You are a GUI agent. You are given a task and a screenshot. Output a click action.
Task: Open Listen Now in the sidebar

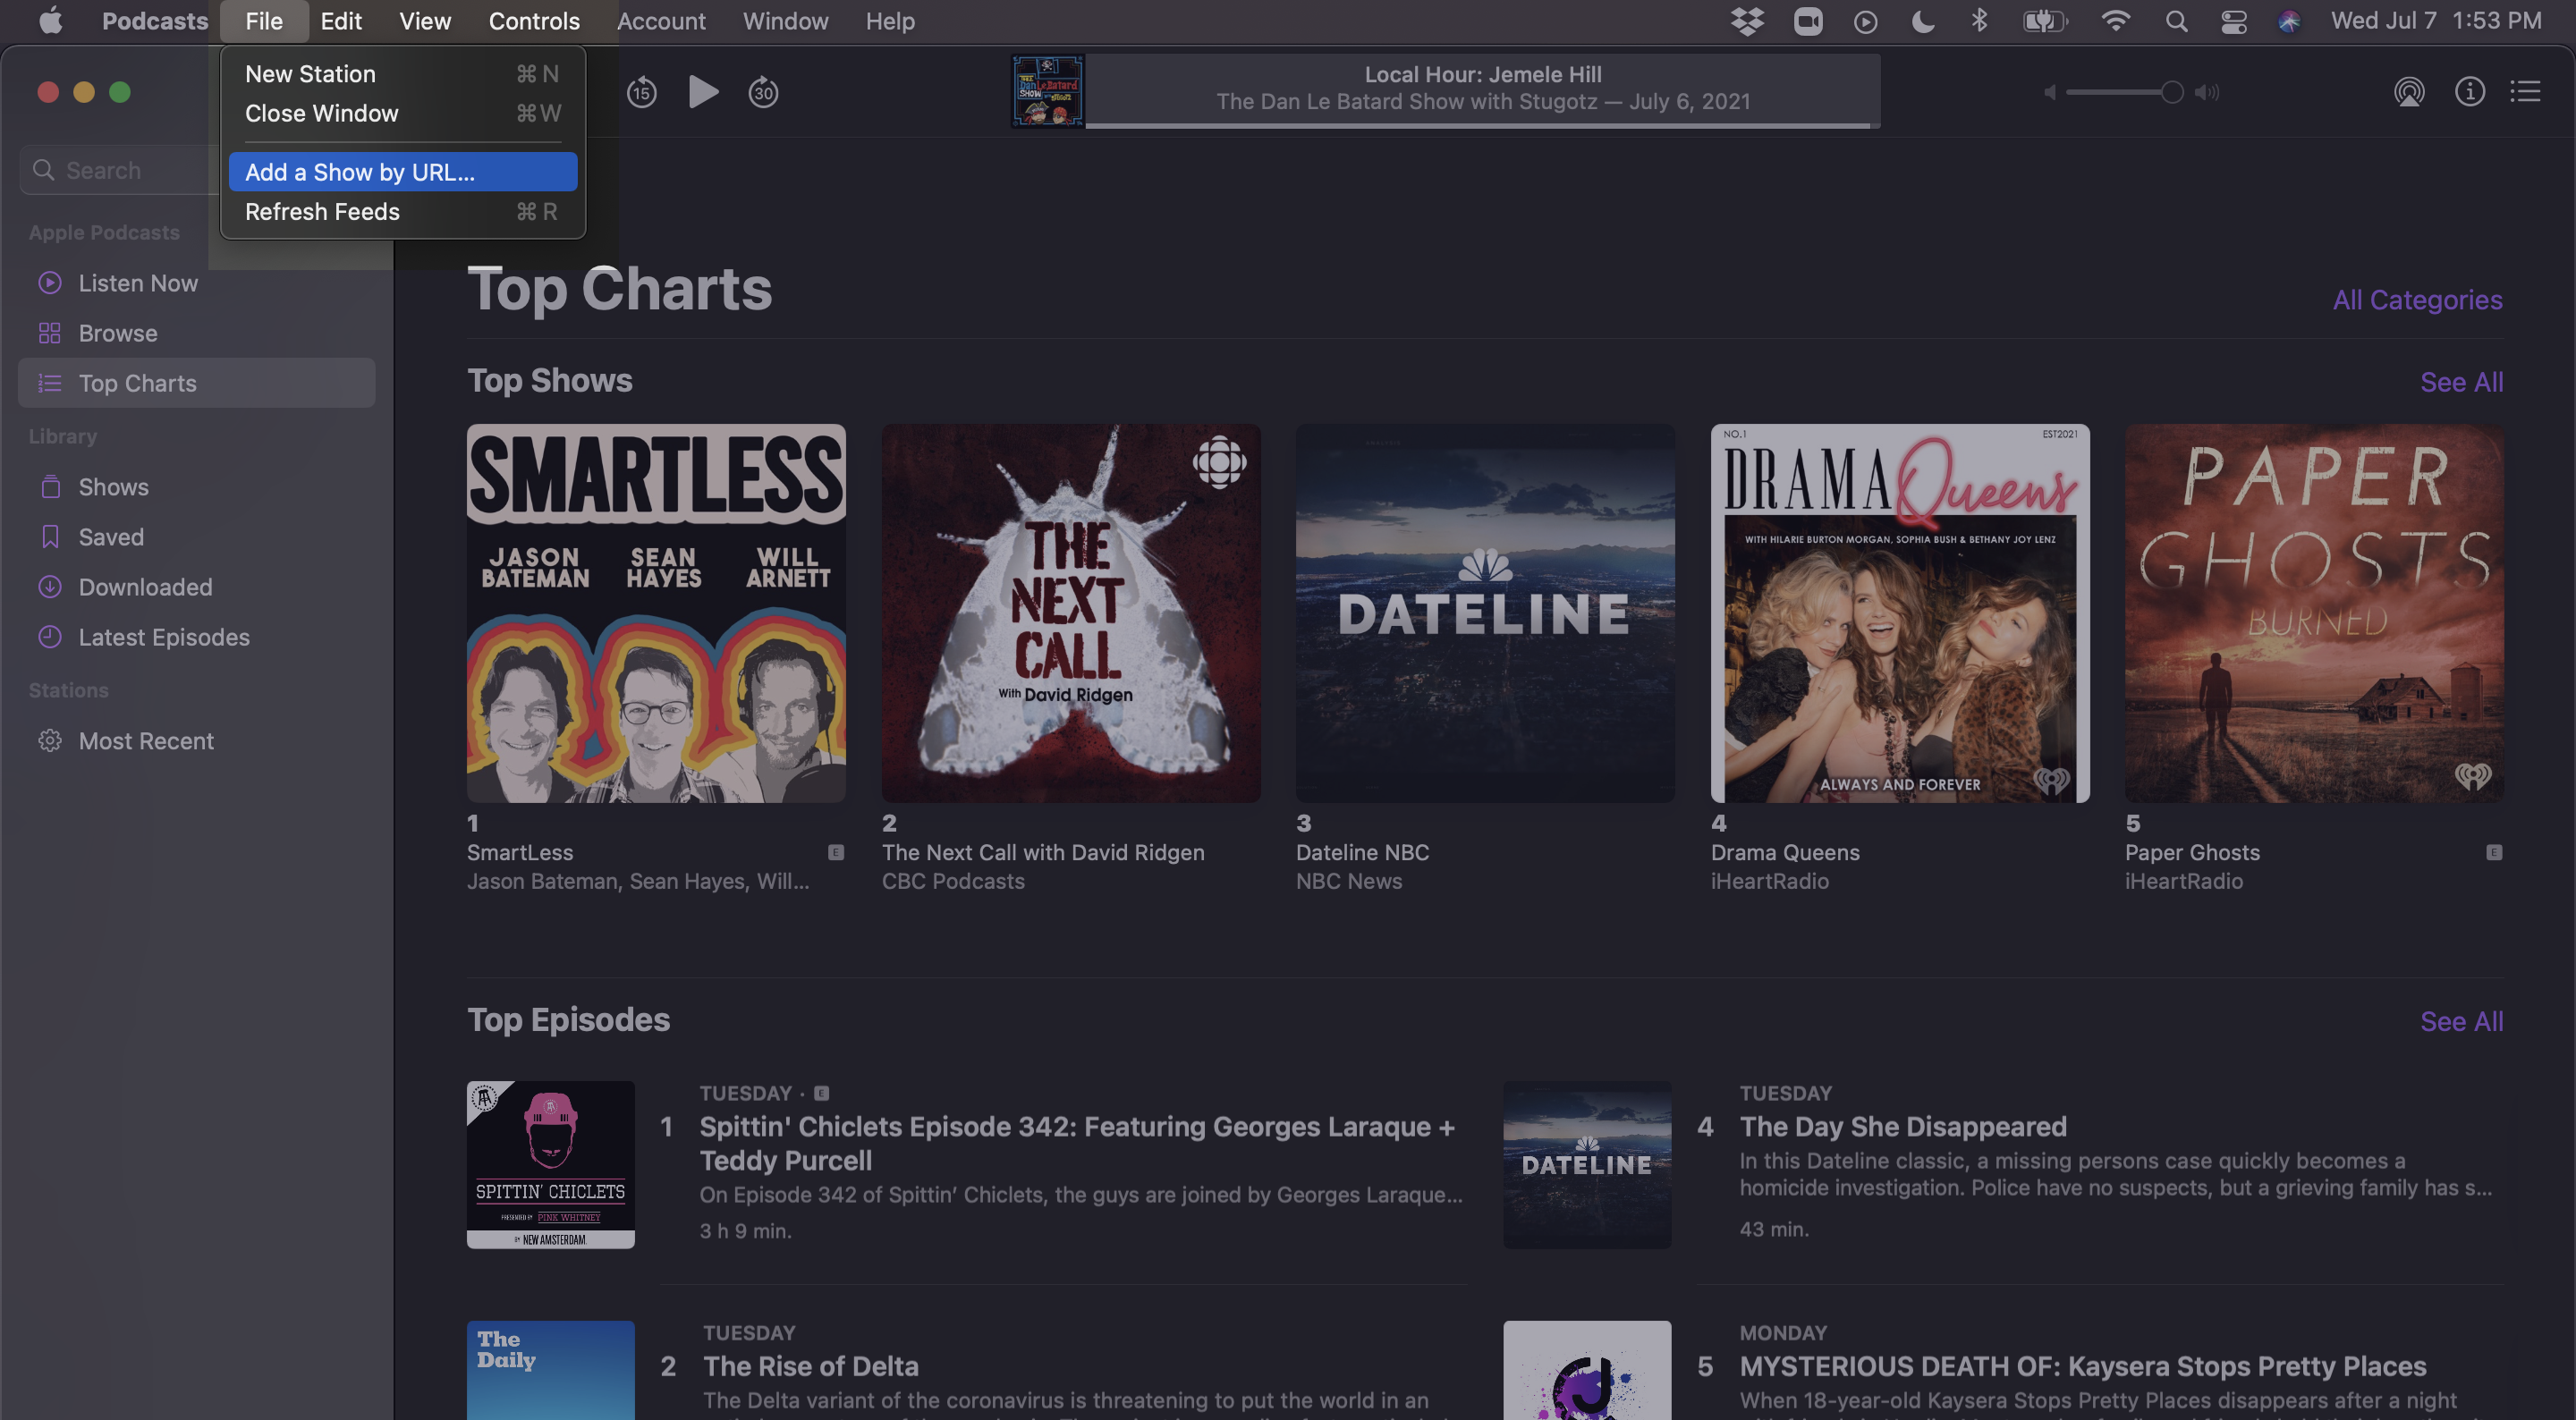pyautogui.click(x=137, y=283)
